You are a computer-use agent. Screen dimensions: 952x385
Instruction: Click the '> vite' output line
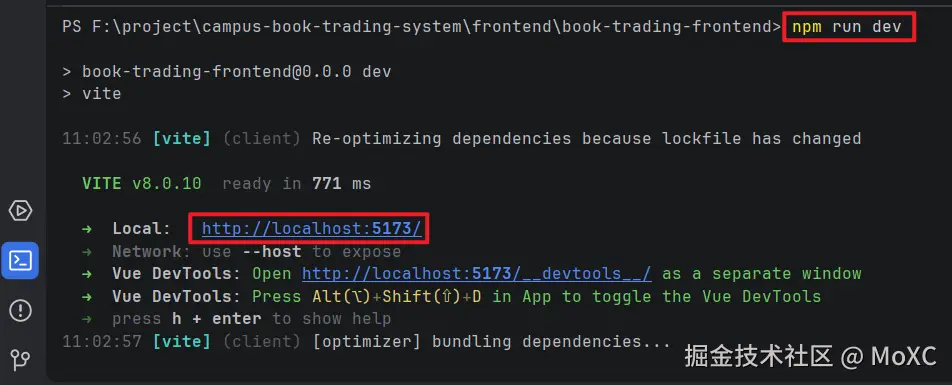coord(92,94)
